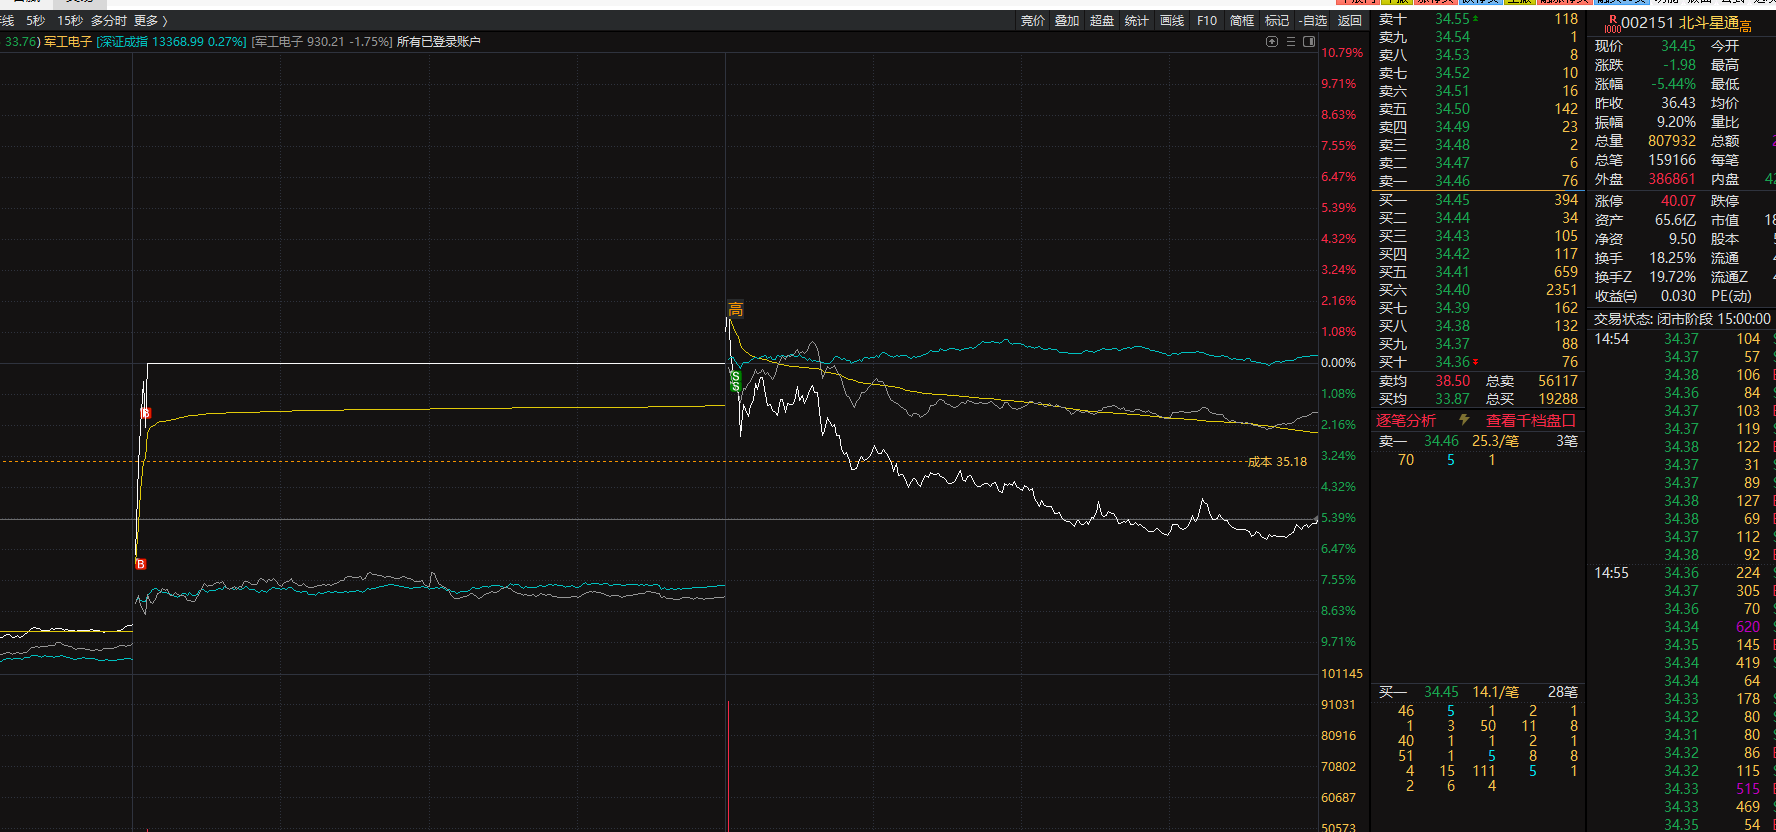Expand the 更多 periods menu
Screen dimensions: 1776x832
tap(150, 20)
